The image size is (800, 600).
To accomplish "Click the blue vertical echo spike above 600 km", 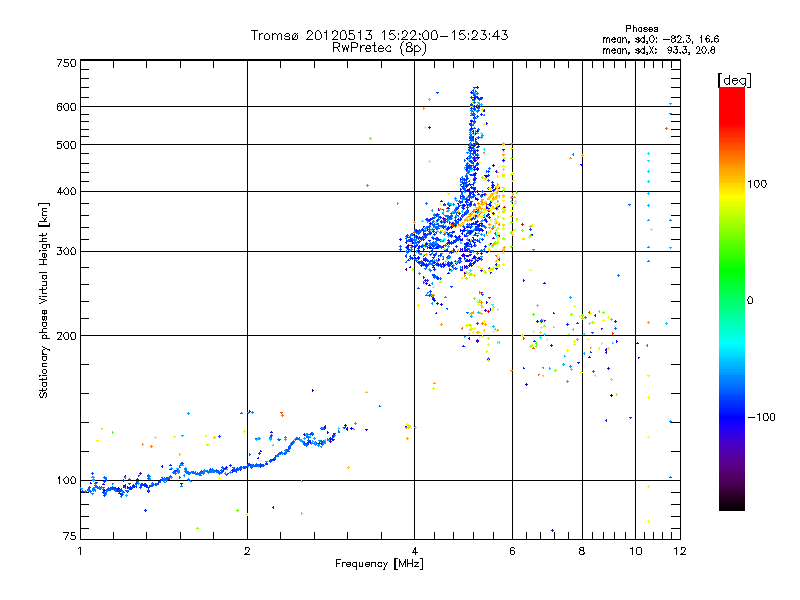I will tap(476, 96).
